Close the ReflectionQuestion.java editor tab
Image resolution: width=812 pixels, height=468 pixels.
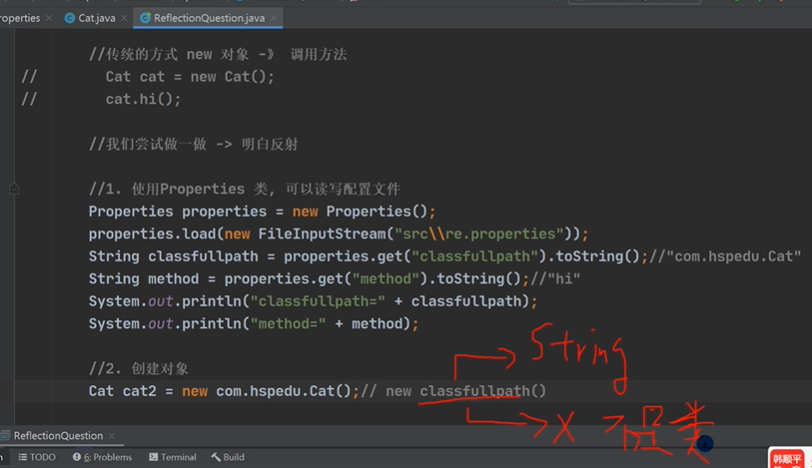(x=274, y=18)
